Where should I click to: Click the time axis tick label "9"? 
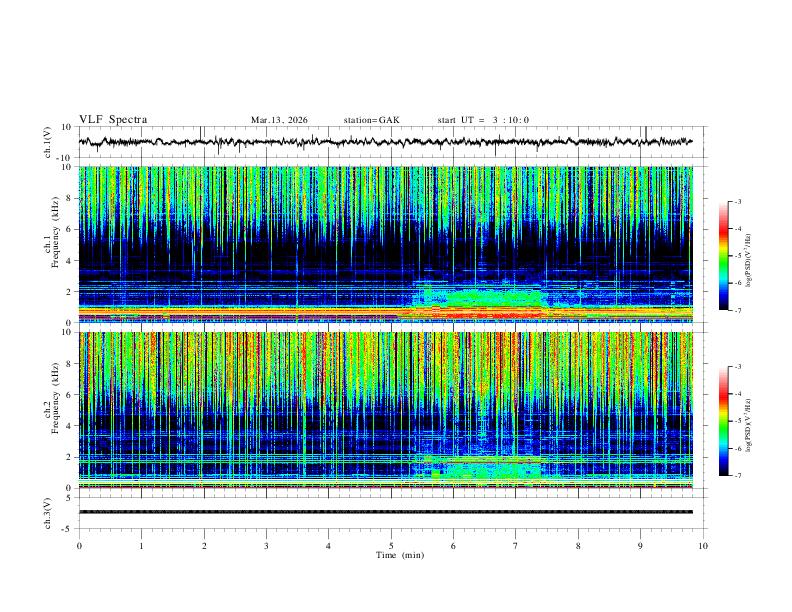pos(640,546)
